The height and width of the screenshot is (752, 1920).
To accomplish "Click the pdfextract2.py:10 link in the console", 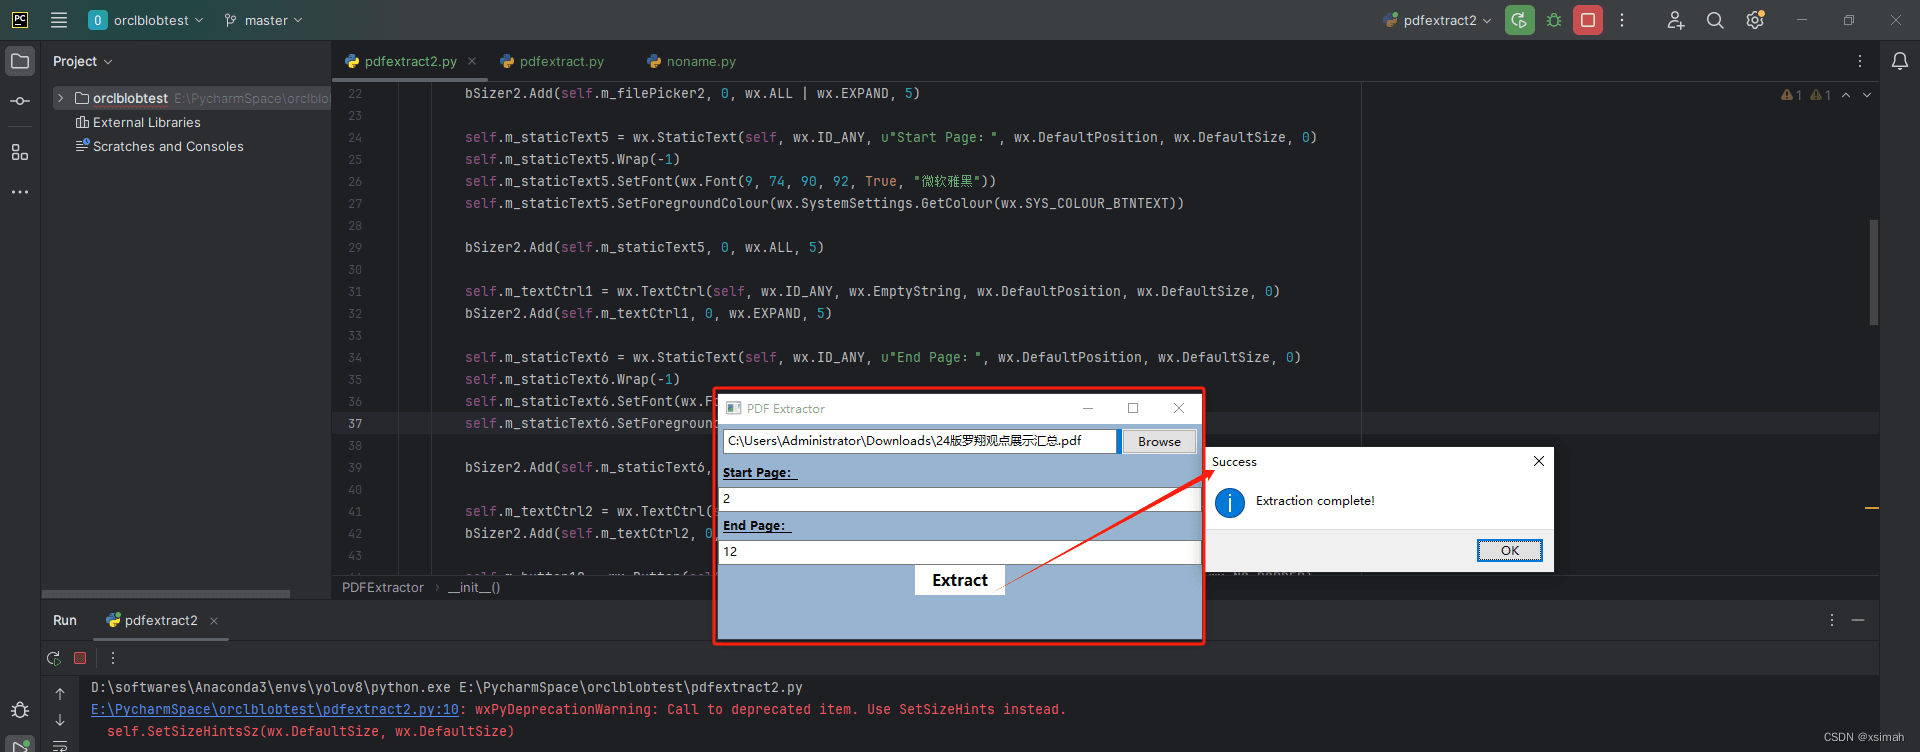I will click(275, 709).
